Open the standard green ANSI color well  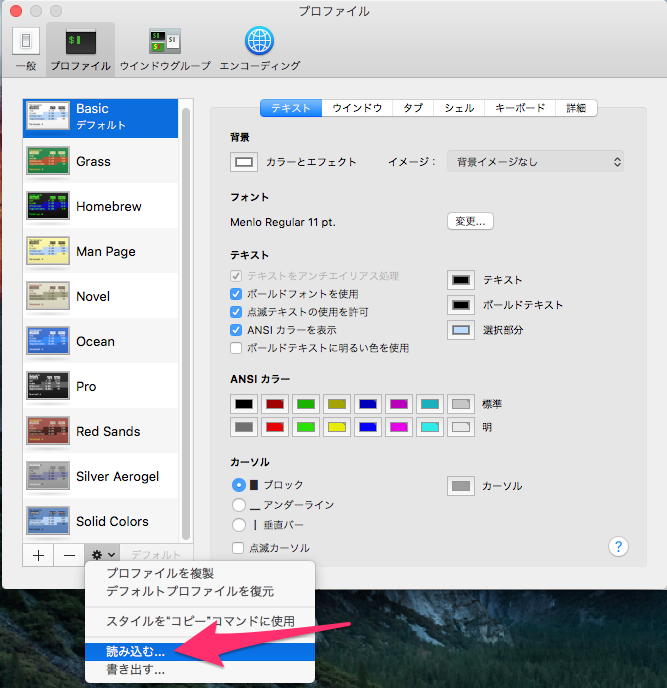tap(306, 404)
